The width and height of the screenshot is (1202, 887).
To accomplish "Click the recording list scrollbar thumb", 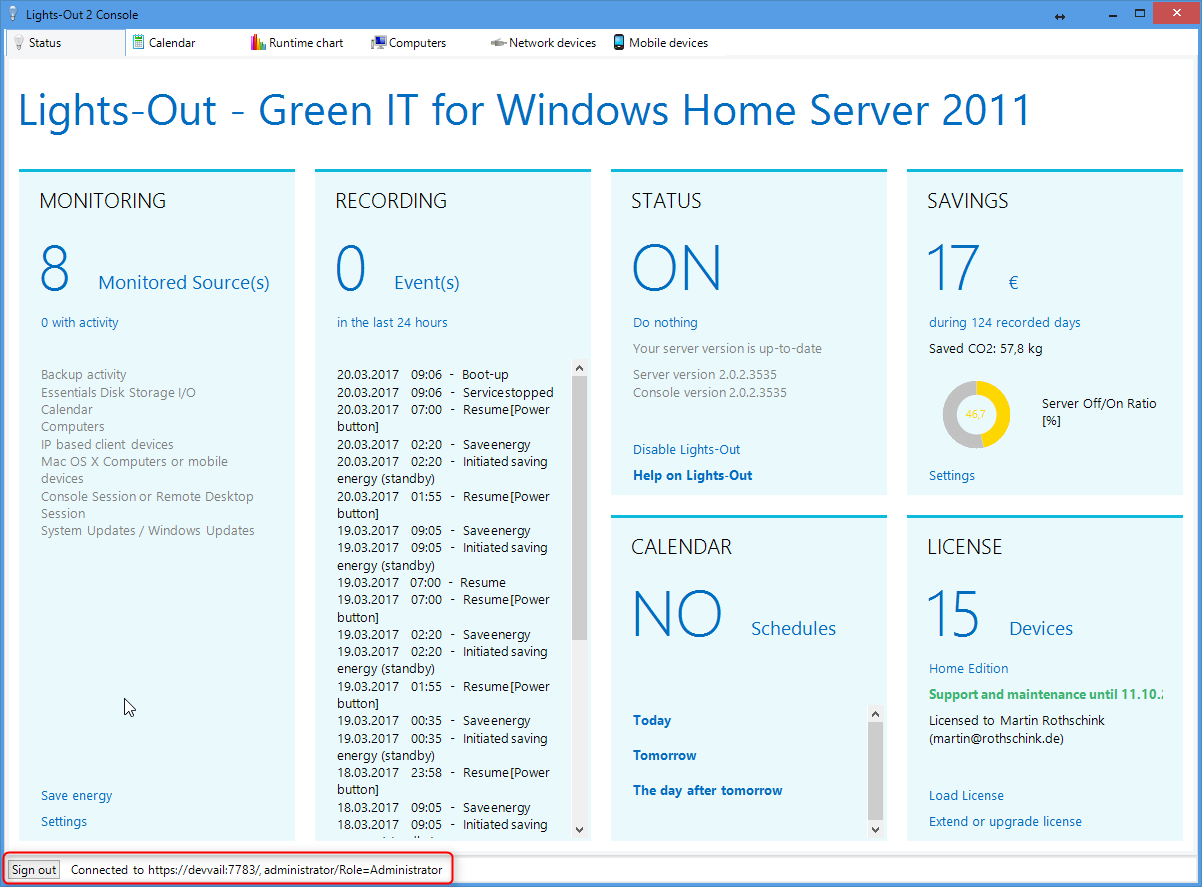I will 579,508.
